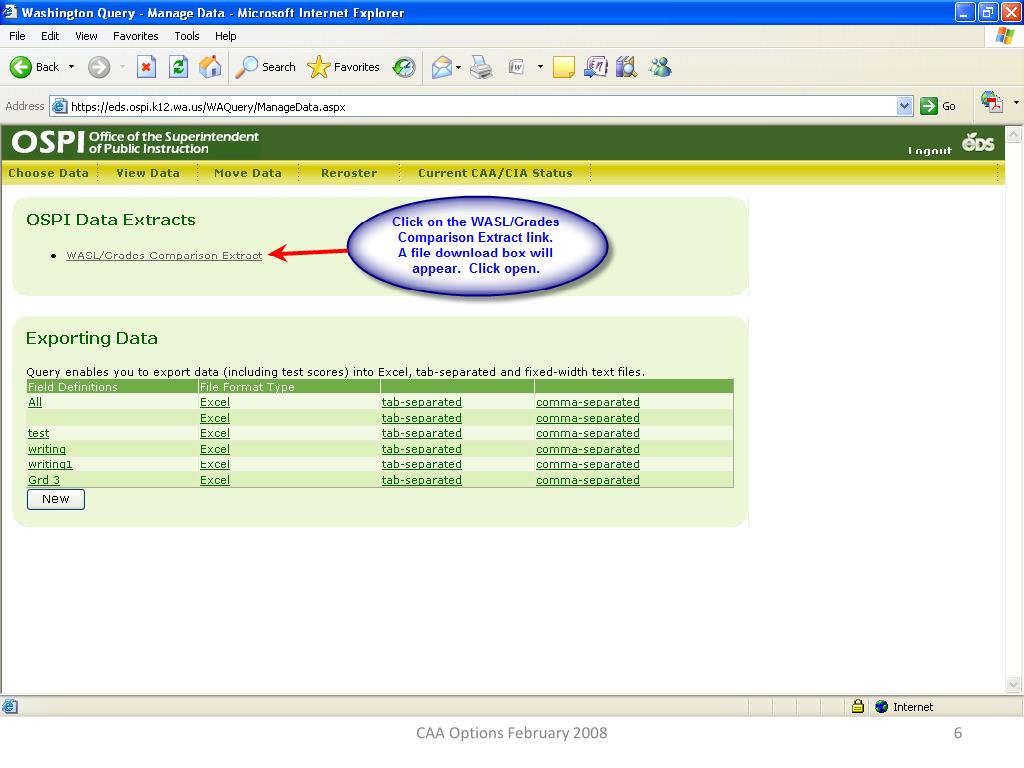
Task: Stop loading the page
Action: [146, 67]
